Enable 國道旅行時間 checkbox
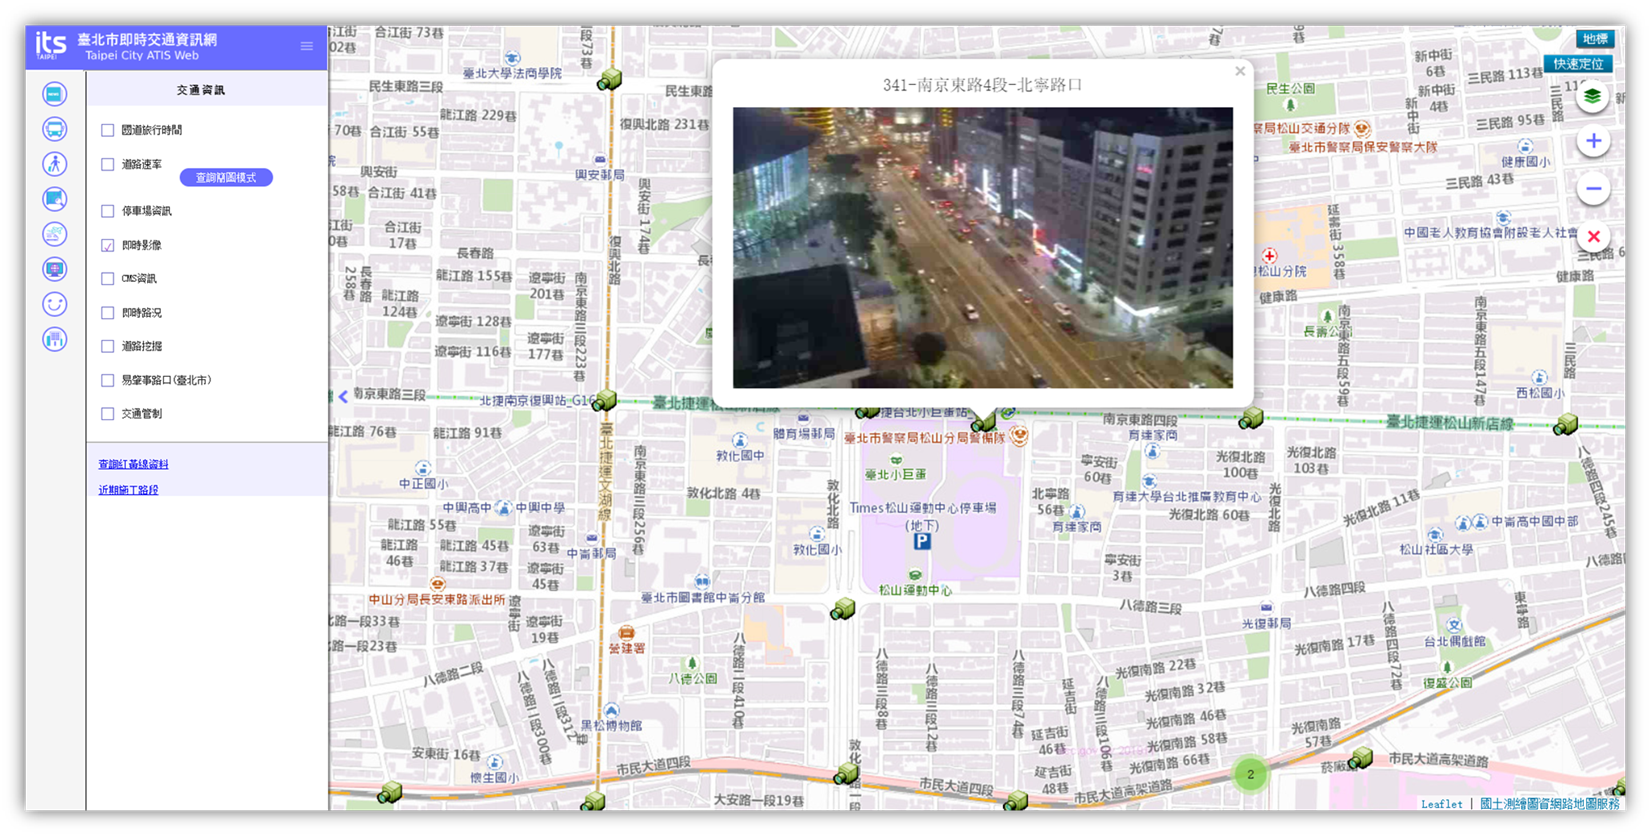 point(108,130)
